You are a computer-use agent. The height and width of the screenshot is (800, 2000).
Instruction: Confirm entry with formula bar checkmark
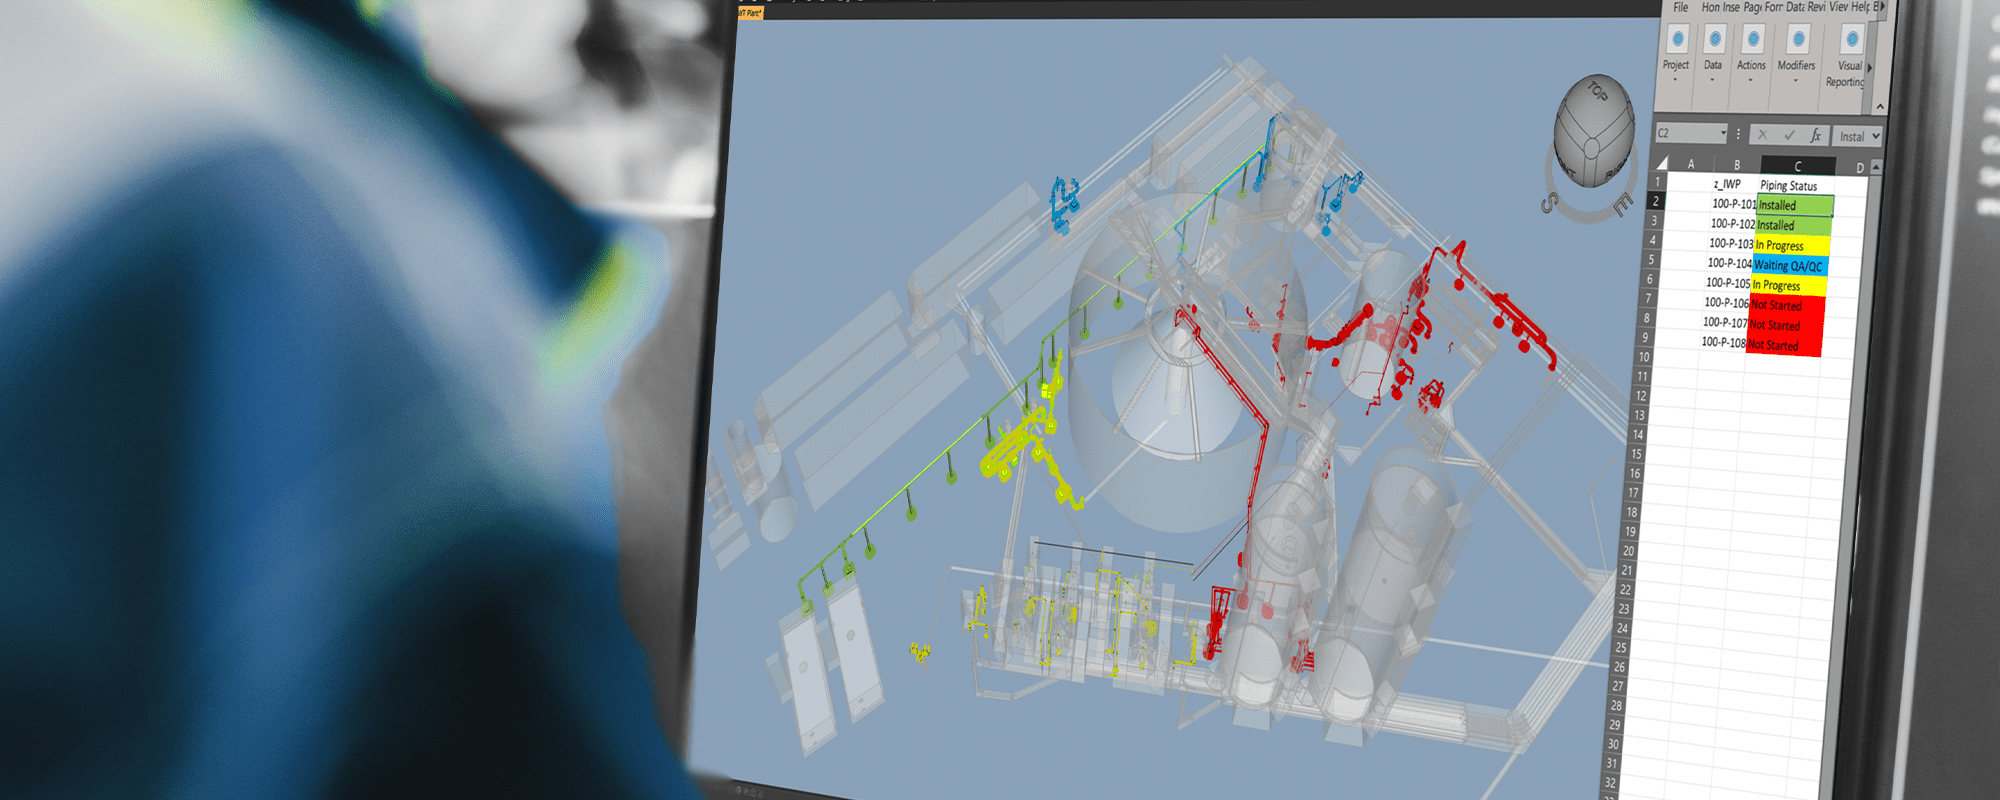pyautogui.click(x=1789, y=135)
